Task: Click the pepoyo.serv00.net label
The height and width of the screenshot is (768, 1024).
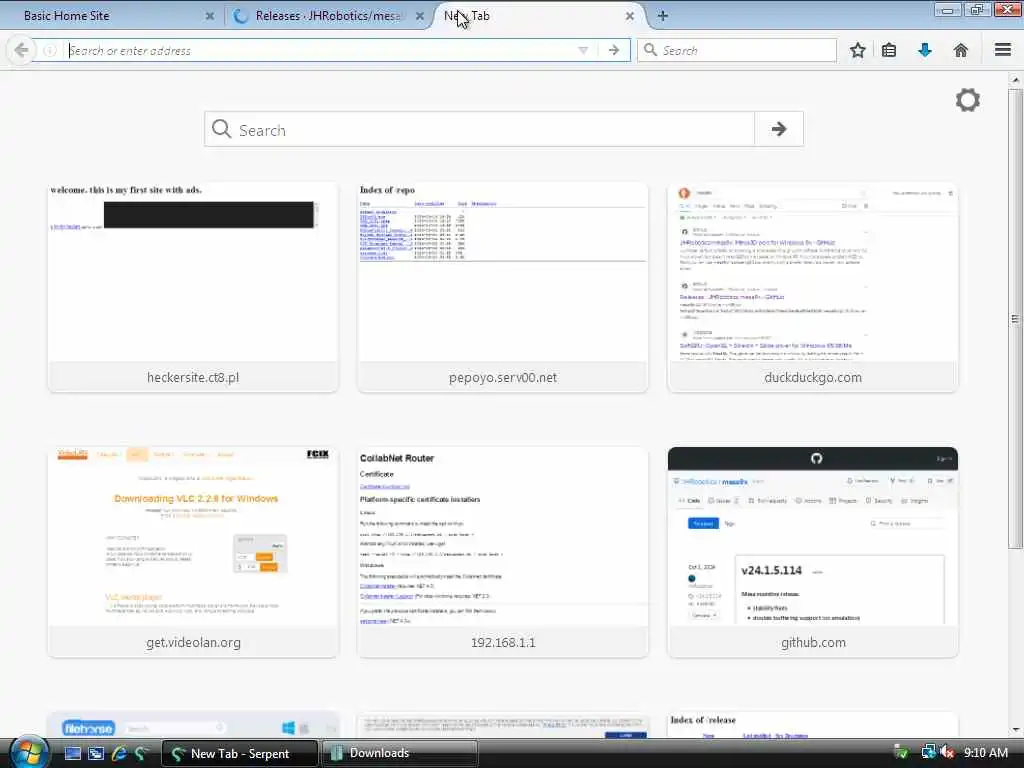Action: (503, 377)
